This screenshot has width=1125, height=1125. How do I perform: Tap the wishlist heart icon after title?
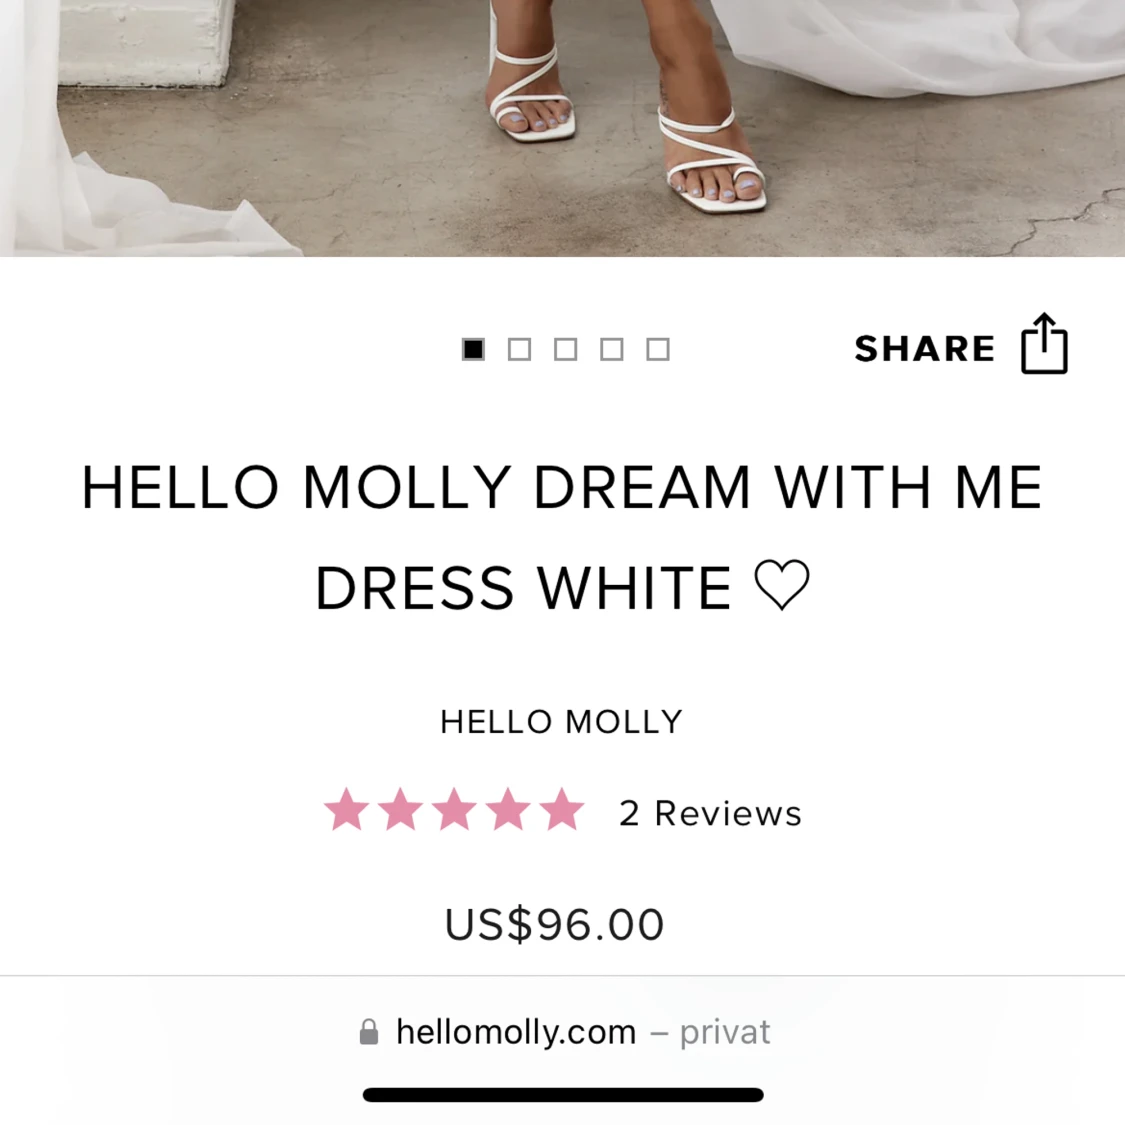pyautogui.click(x=781, y=585)
